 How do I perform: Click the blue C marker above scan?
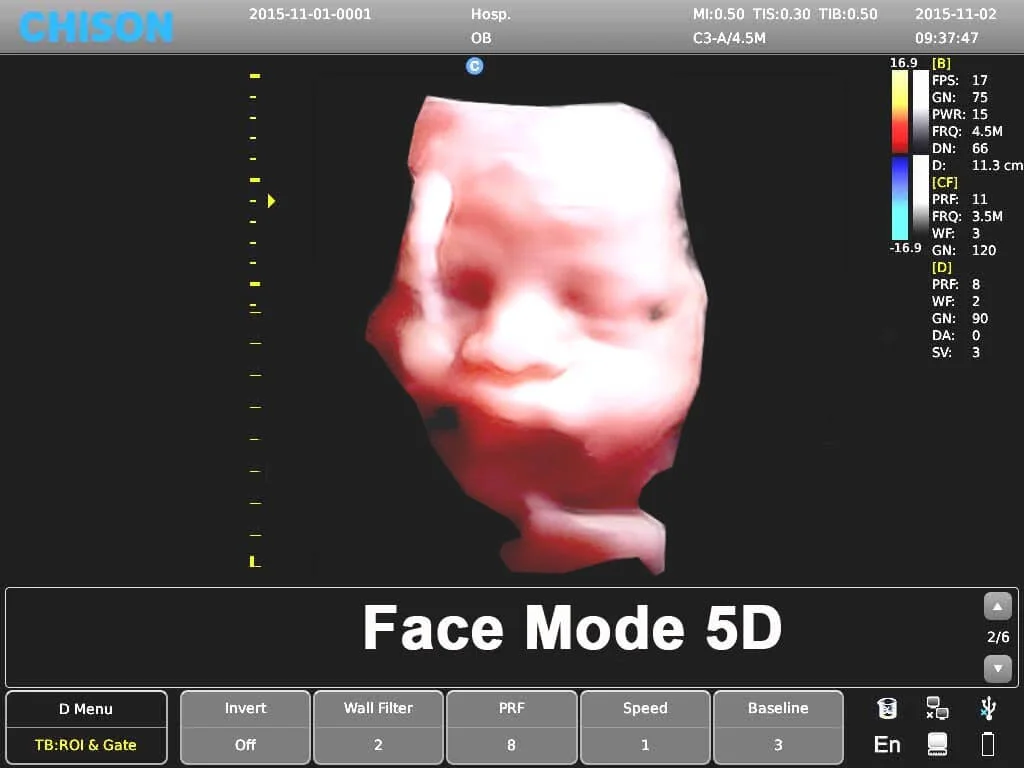point(475,66)
